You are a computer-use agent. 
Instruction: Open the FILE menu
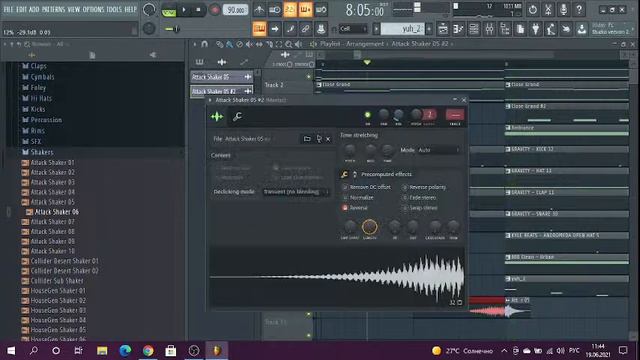click(x=8, y=9)
